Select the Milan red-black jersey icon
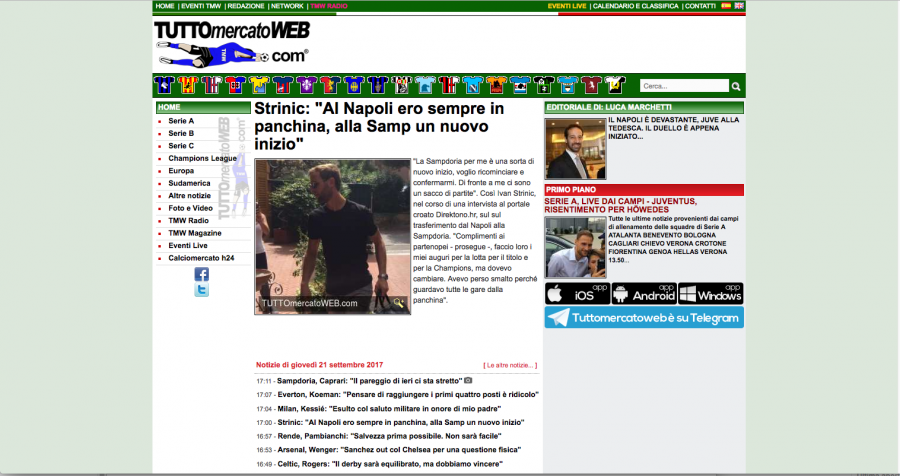This screenshot has height=476, width=900. tap(449, 85)
